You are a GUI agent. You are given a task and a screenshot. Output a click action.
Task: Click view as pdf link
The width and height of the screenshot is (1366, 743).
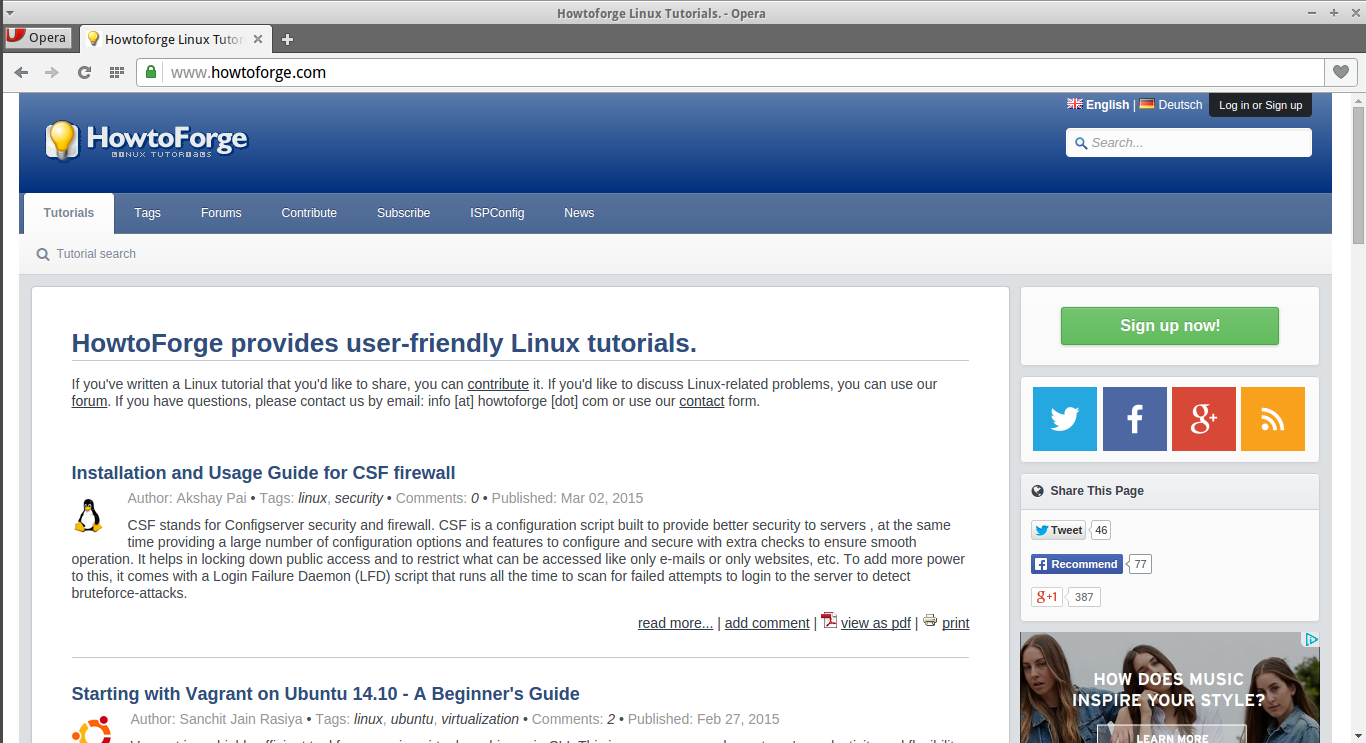876,623
